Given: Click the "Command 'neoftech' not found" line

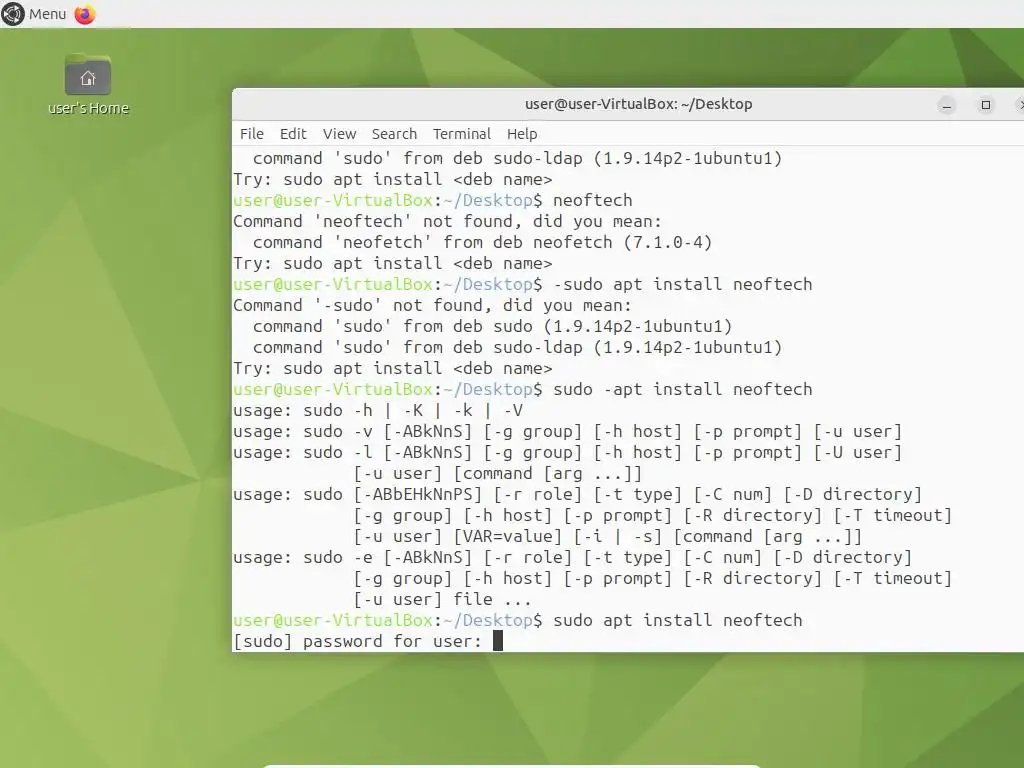Looking at the screenshot, I should point(447,221).
